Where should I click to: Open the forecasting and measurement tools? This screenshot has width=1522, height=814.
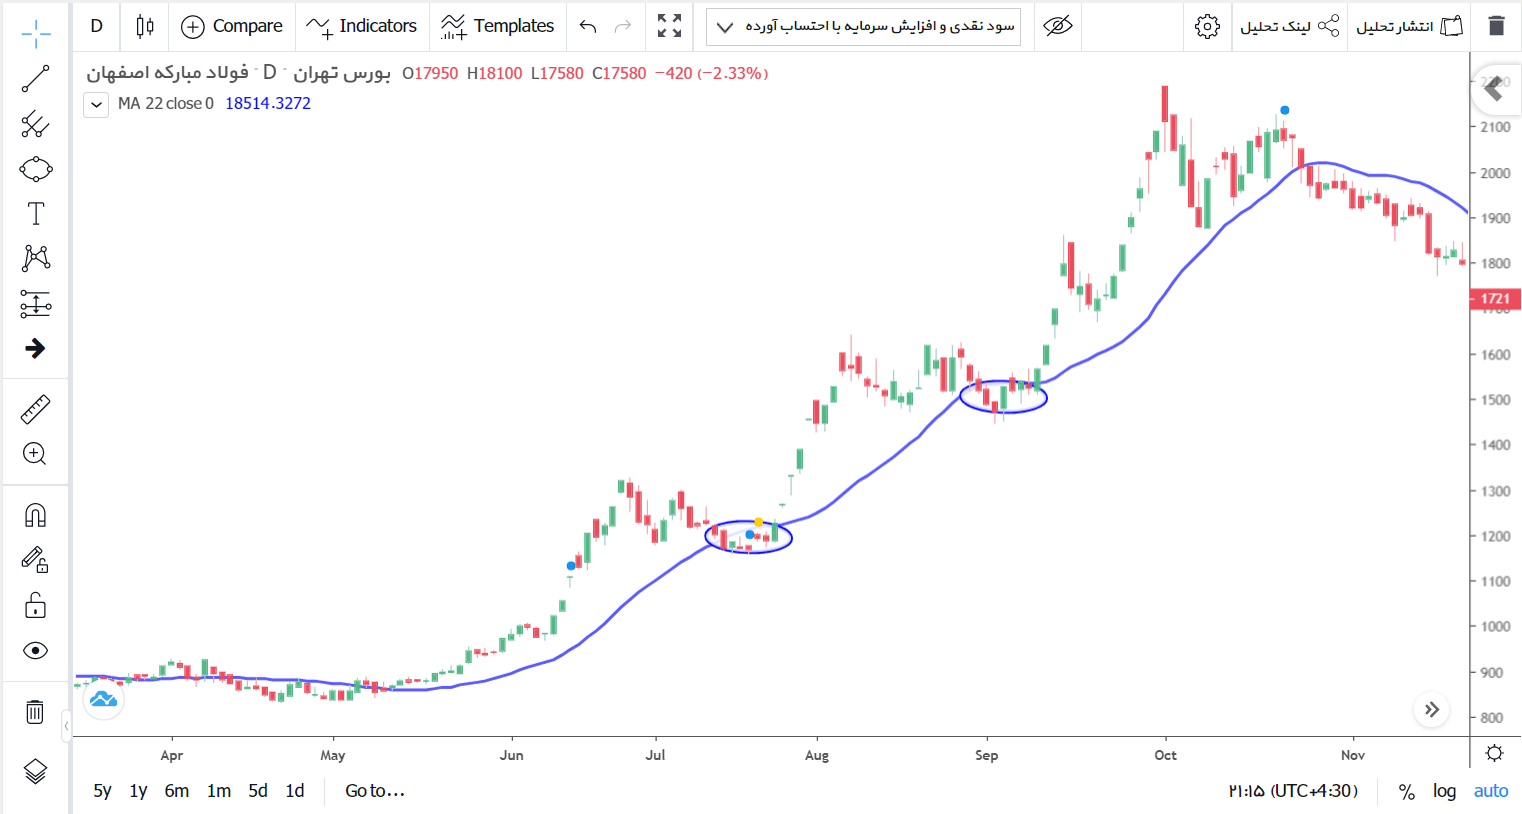pyautogui.click(x=35, y=303)
